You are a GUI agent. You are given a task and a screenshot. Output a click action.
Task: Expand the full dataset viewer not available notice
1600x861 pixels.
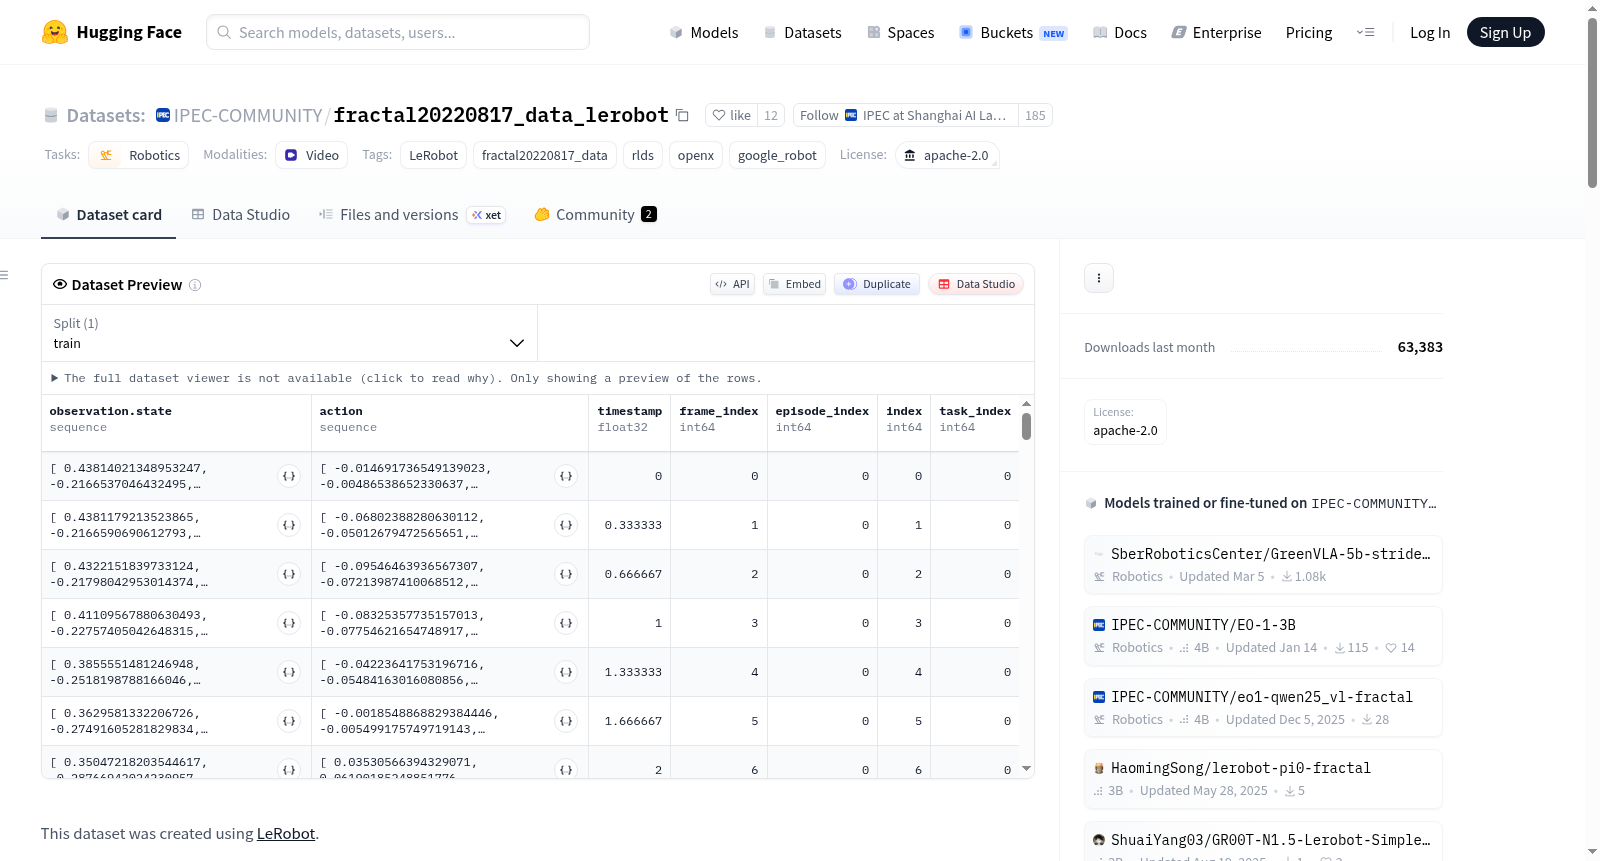(406, 378)
